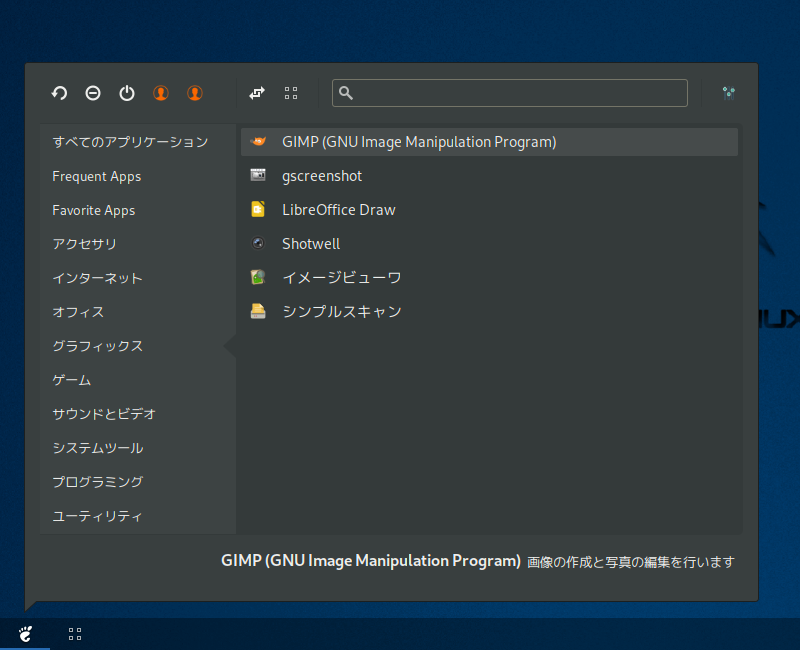Select システムツール category

coord(138,448)
